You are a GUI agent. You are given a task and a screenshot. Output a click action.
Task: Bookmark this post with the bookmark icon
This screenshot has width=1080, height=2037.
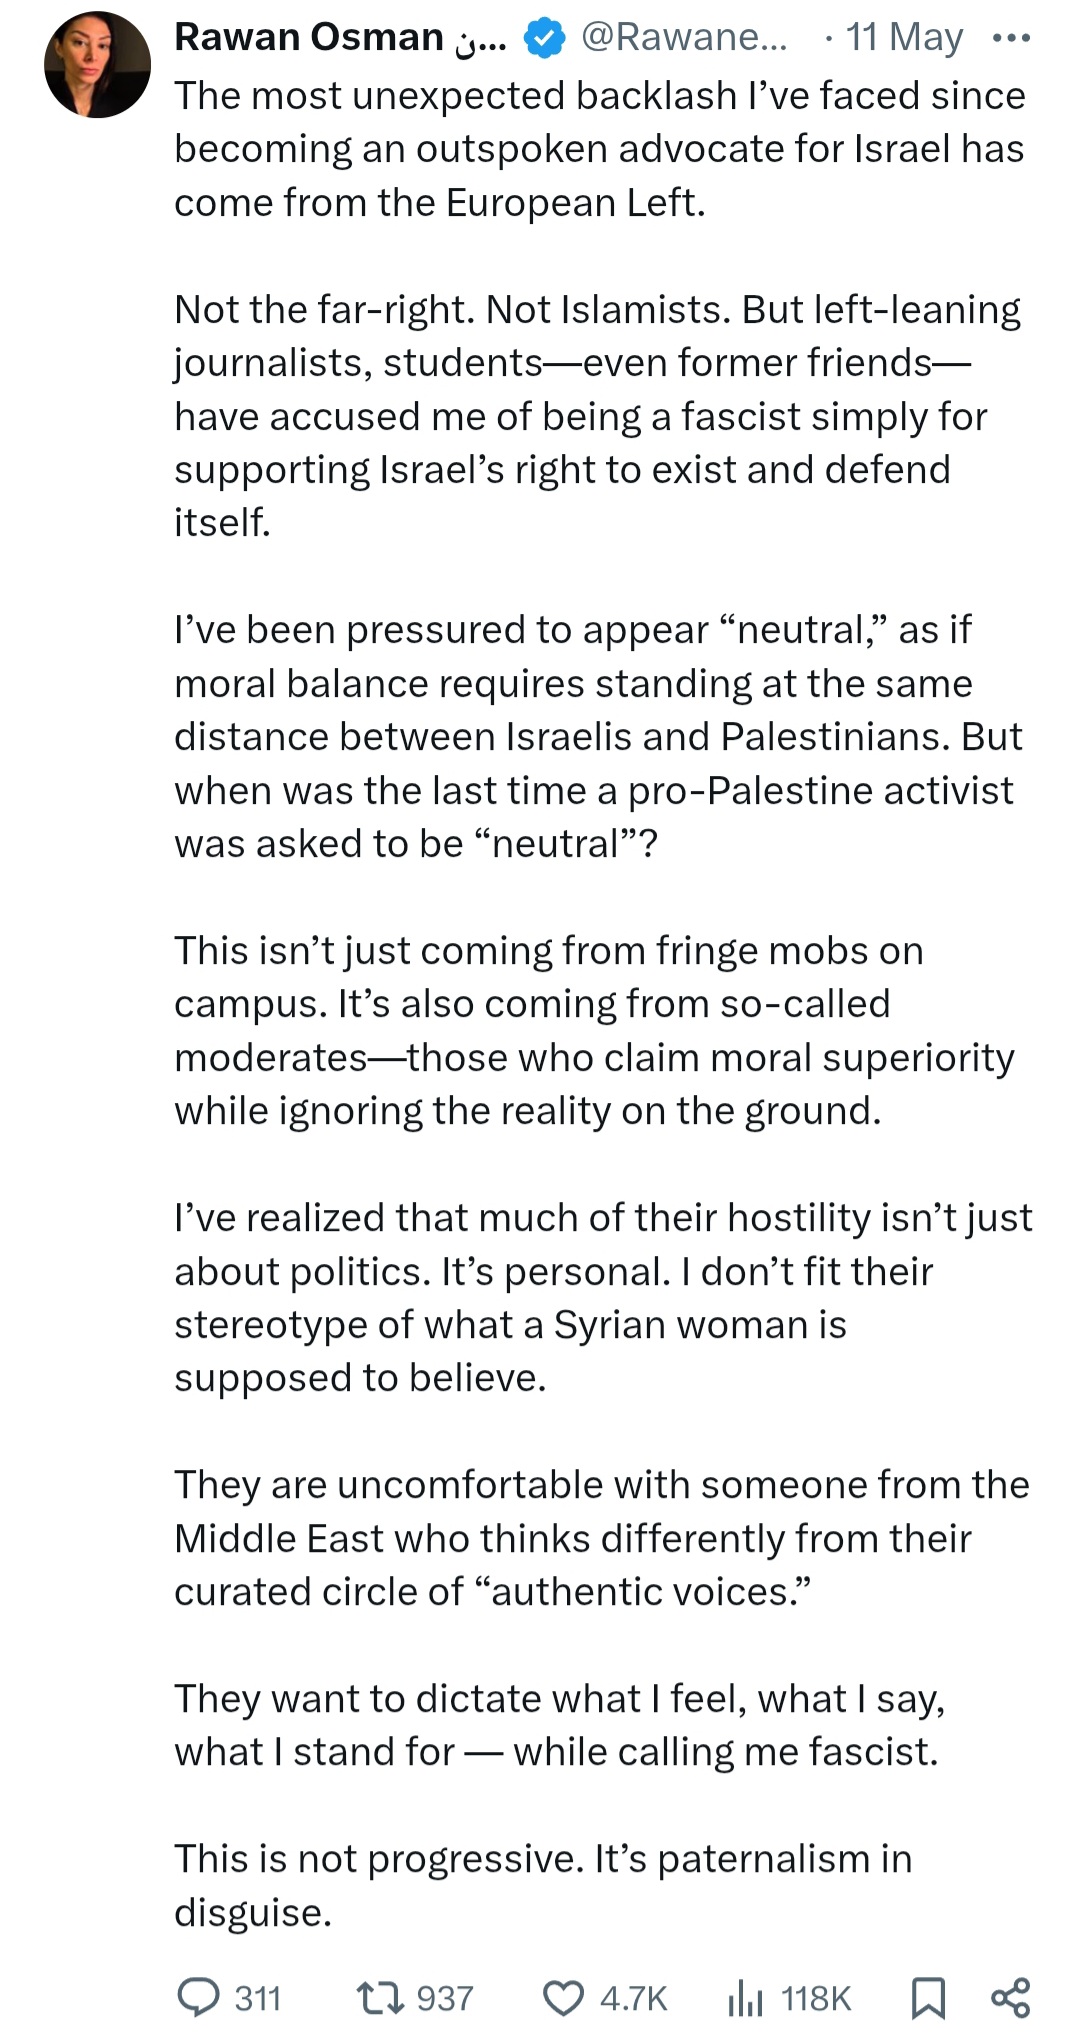point(928,1998)
